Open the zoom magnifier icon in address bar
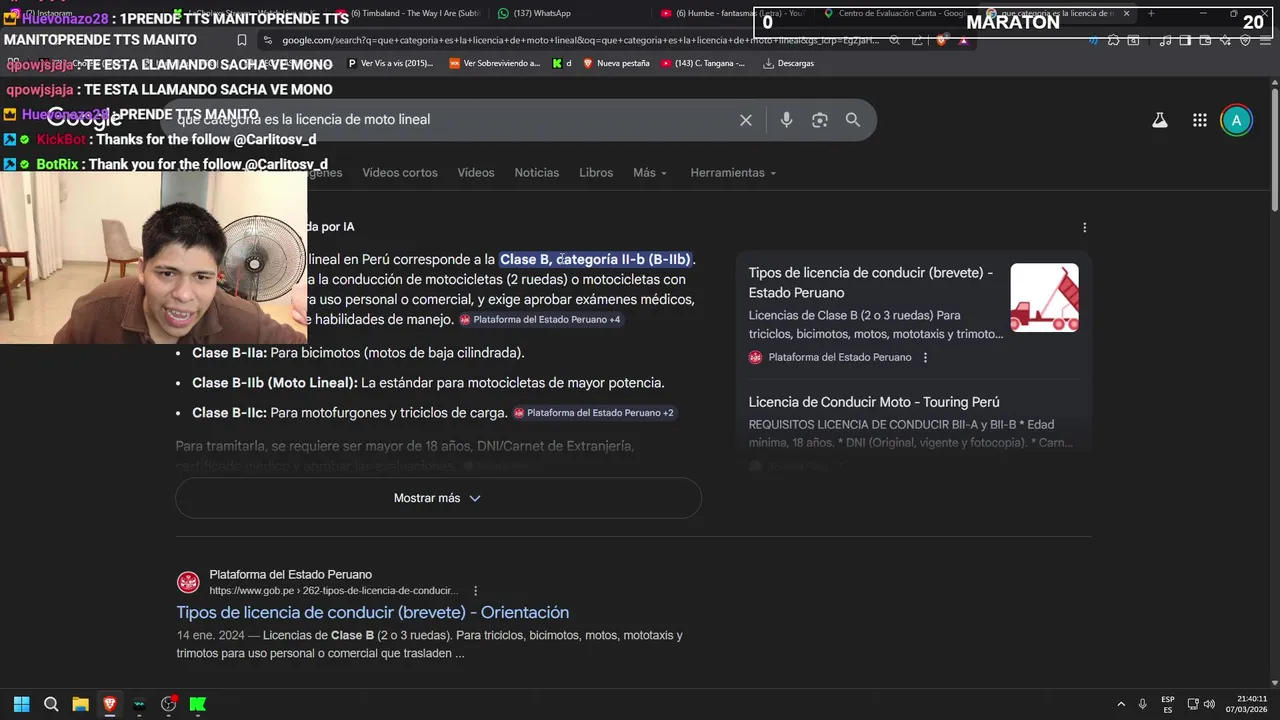 pyautogui.click(x=895, y=40)
